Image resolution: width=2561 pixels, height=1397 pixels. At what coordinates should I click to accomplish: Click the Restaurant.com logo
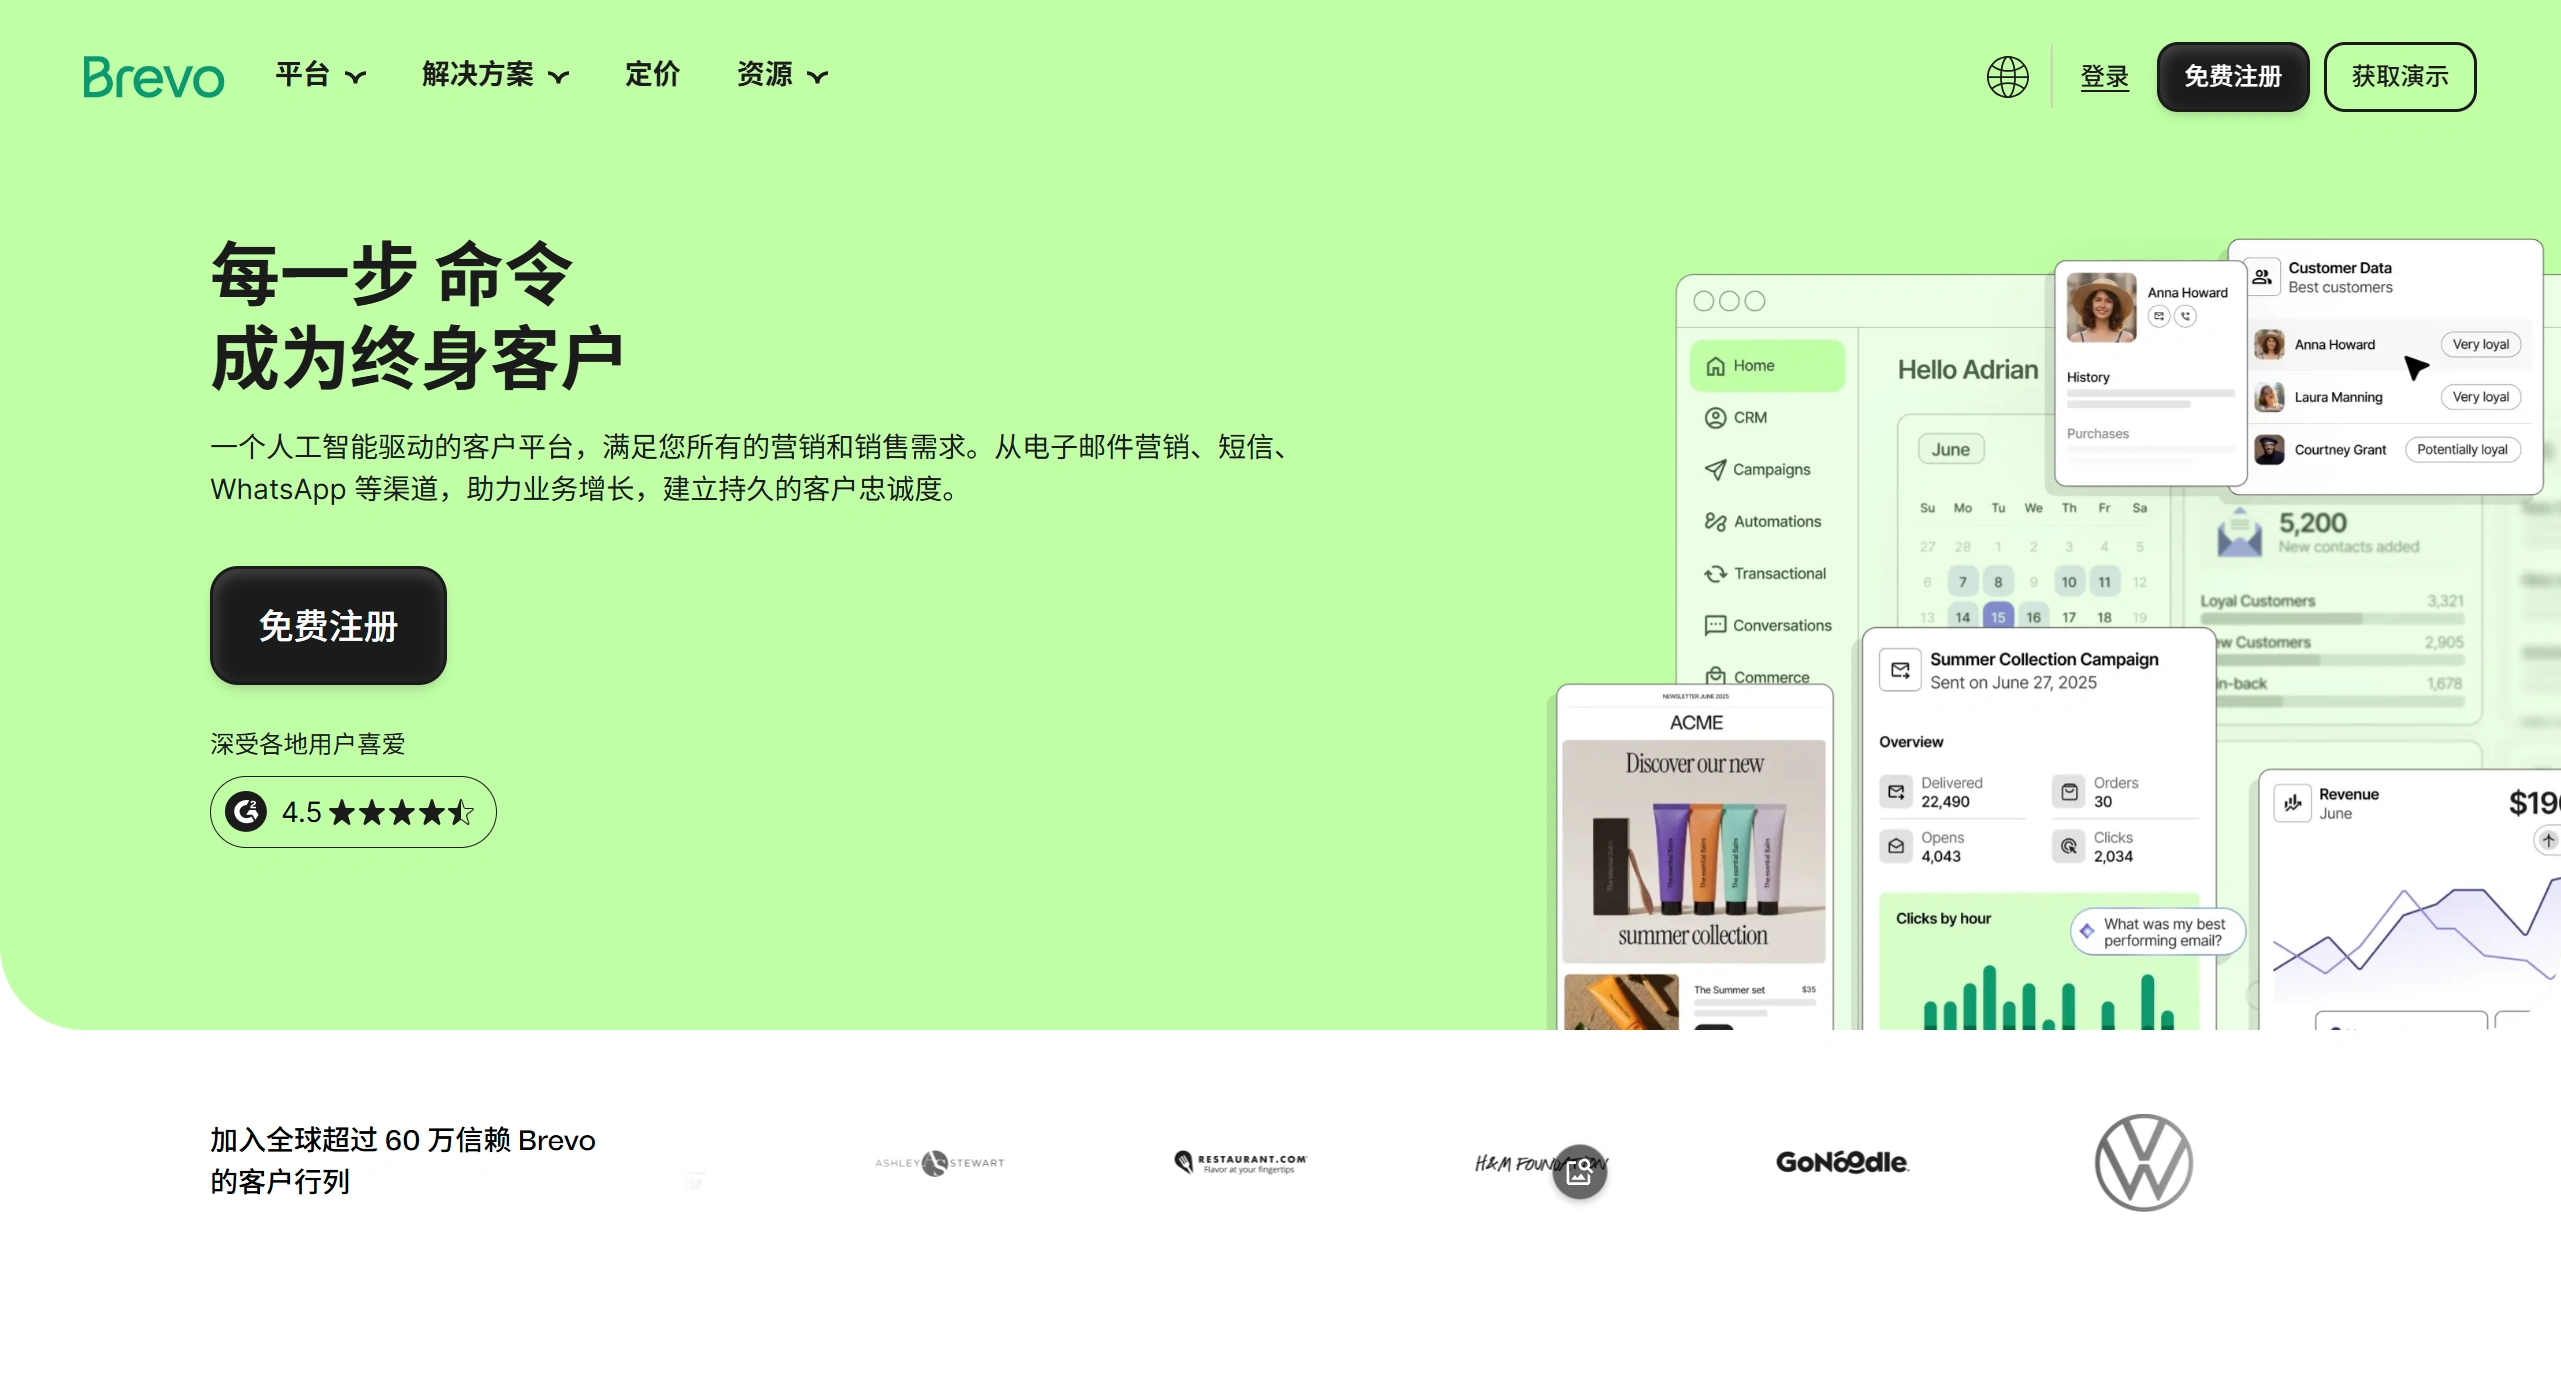[1240, 1162]
